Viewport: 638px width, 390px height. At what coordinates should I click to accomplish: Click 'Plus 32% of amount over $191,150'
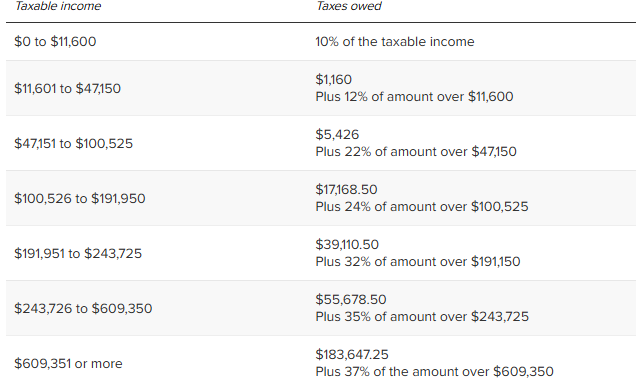click(418, 262)
